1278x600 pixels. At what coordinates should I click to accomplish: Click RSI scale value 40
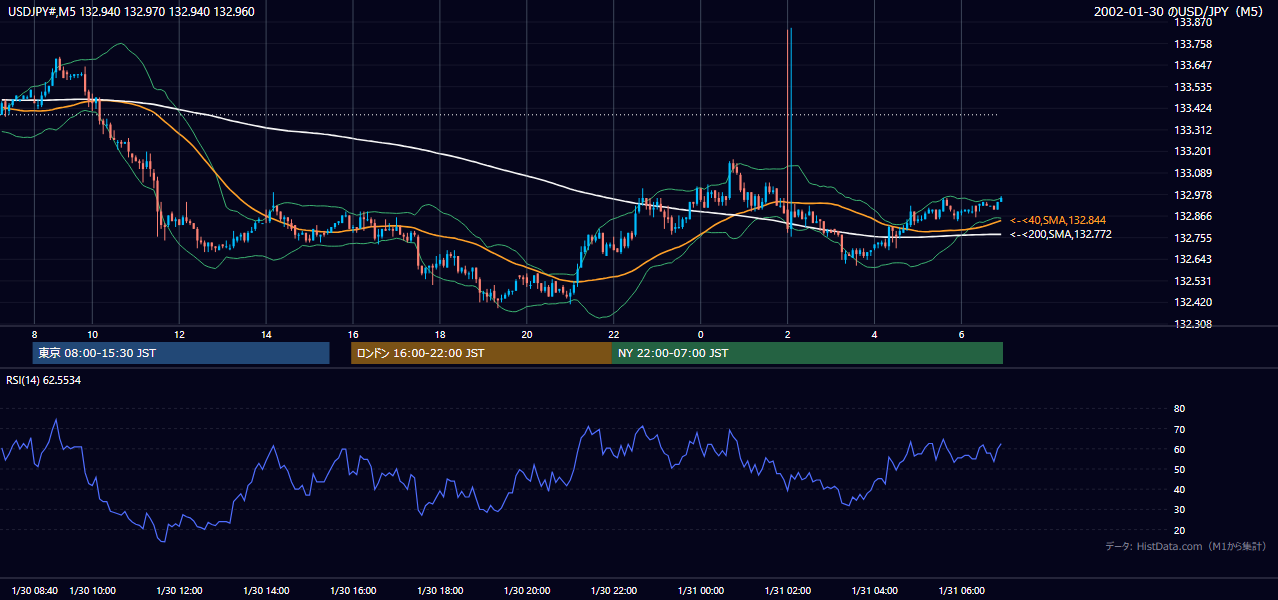[x=1179, y=490]
